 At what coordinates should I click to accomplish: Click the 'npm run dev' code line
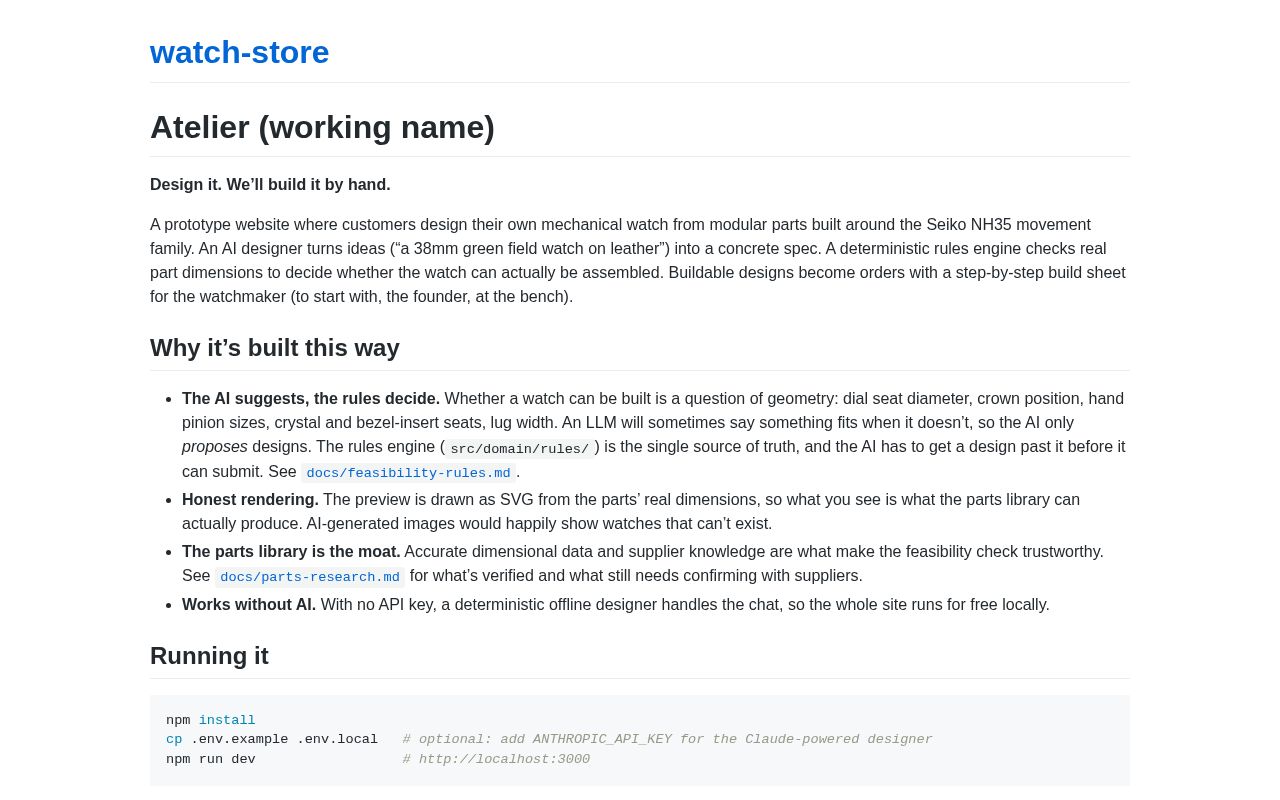(211, 760)
